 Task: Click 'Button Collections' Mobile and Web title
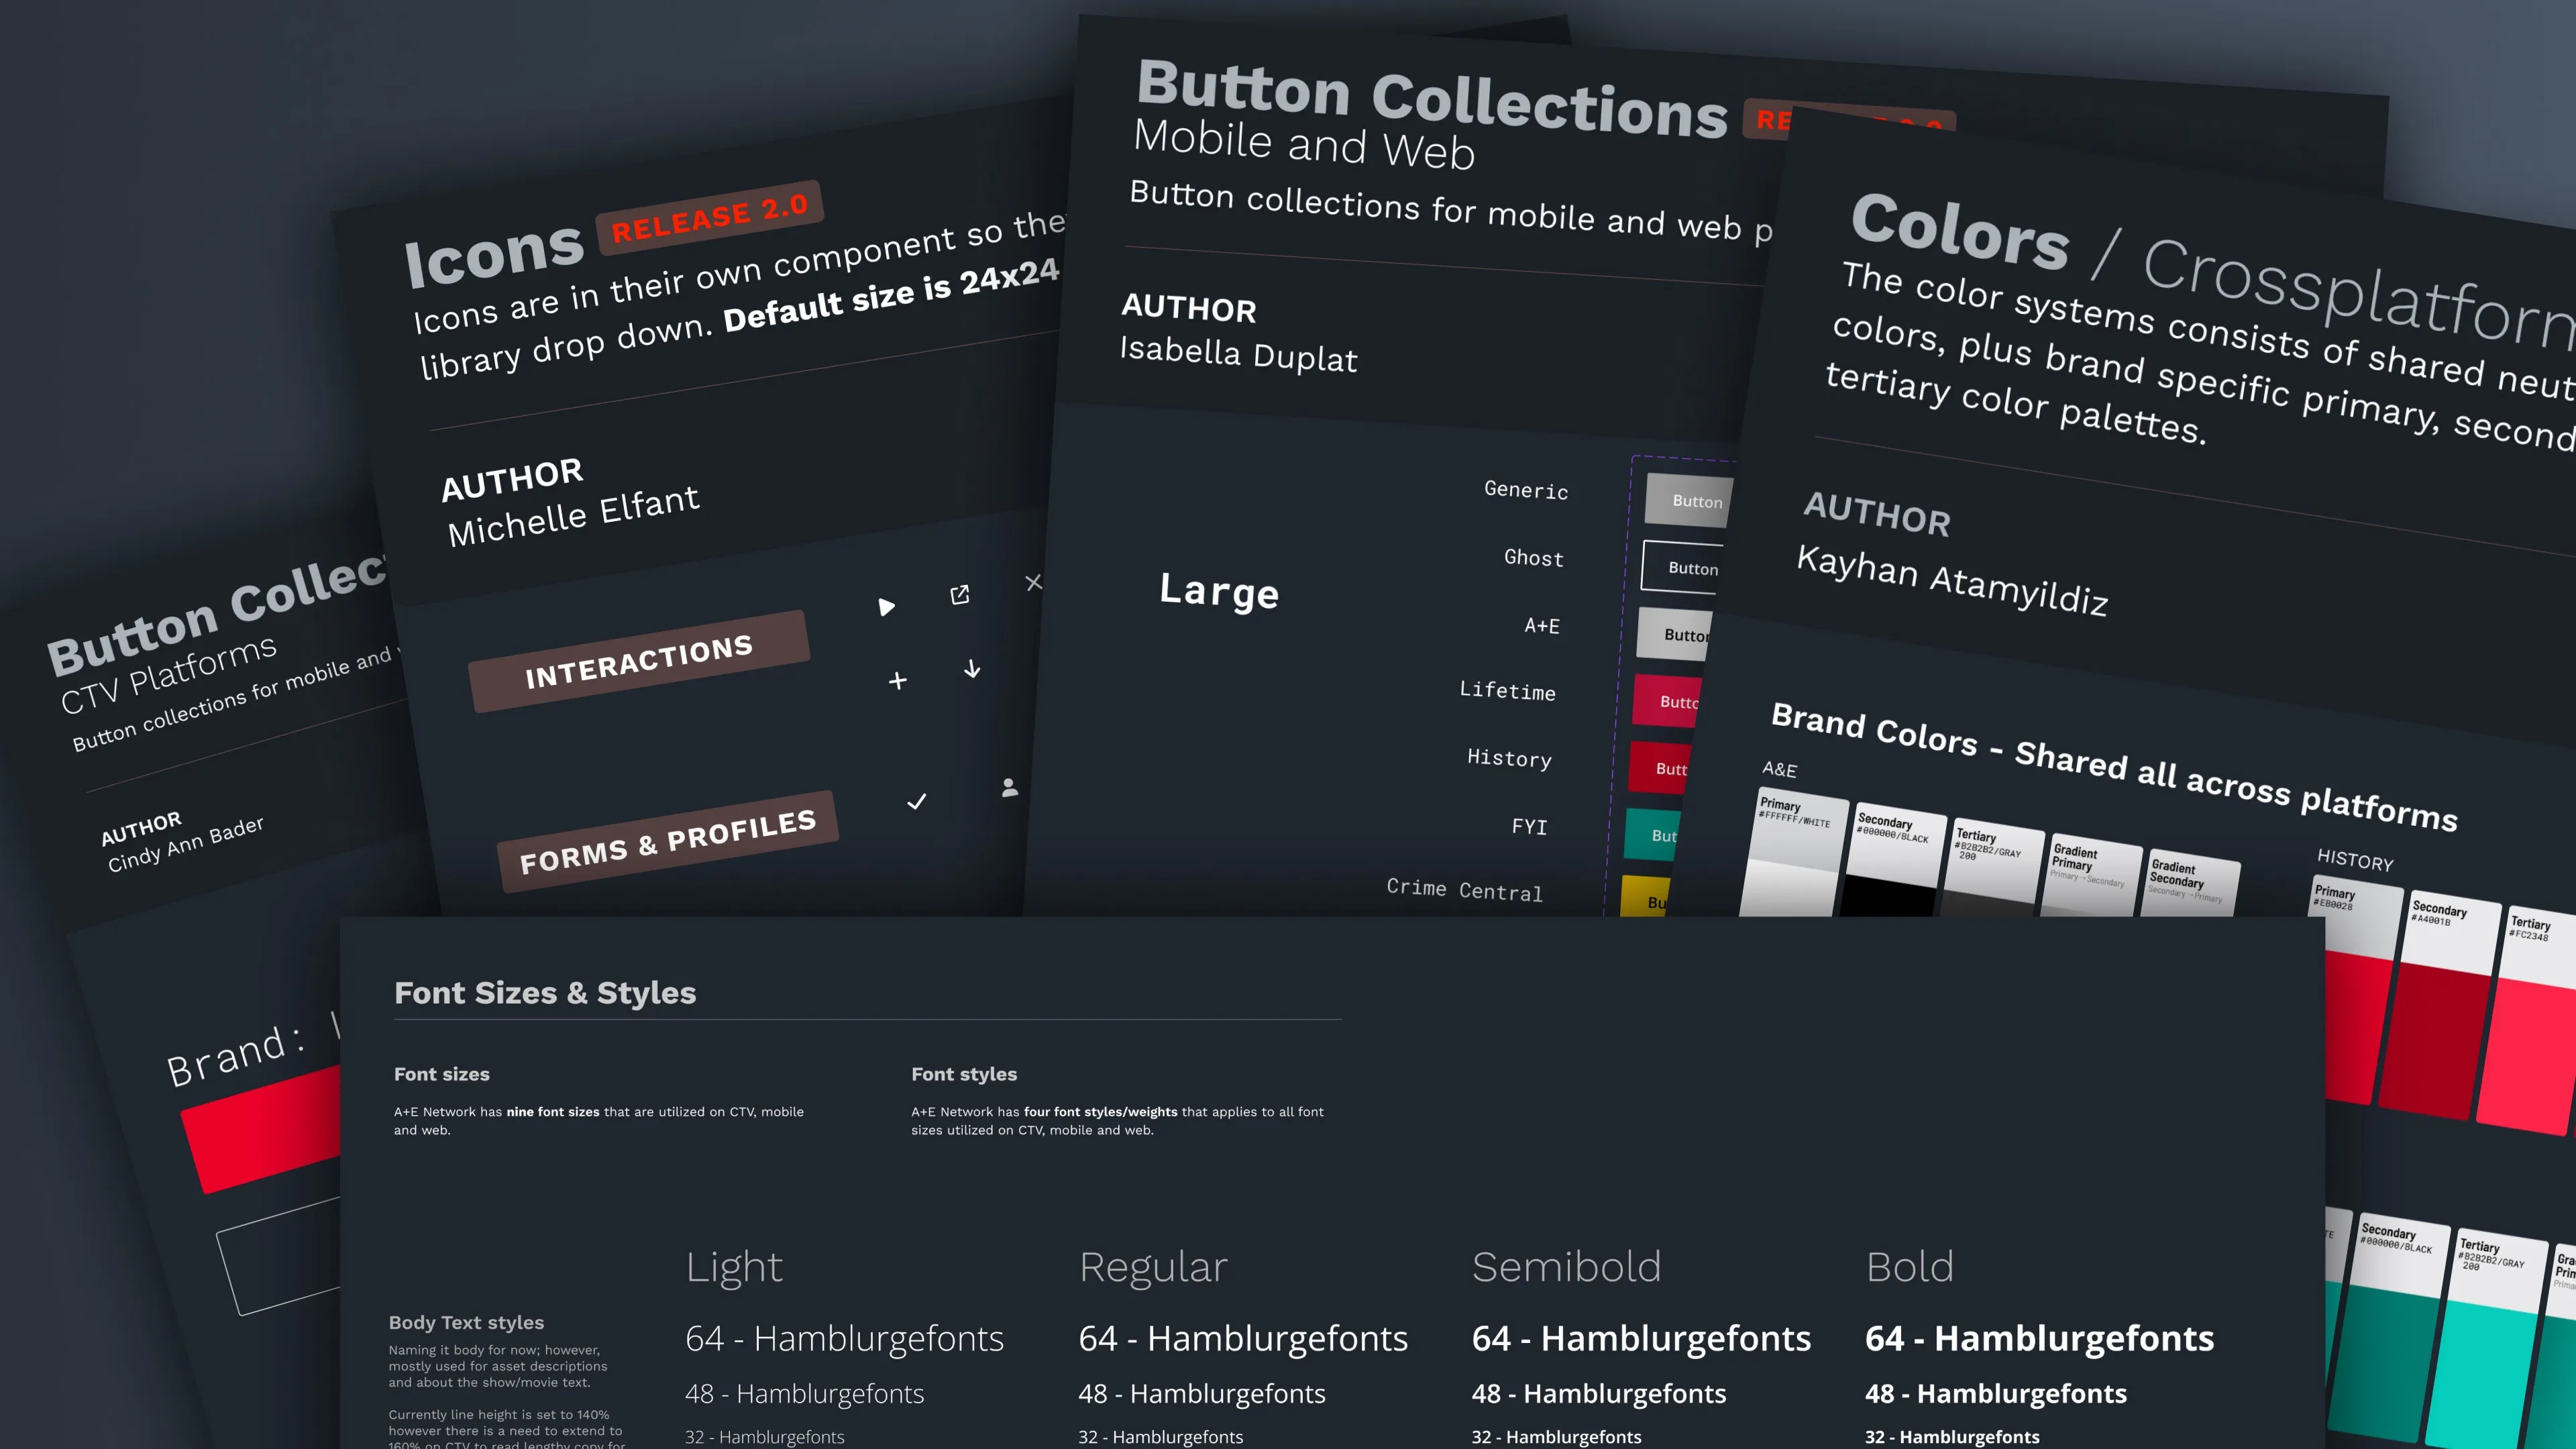(x=1432, y=98)
